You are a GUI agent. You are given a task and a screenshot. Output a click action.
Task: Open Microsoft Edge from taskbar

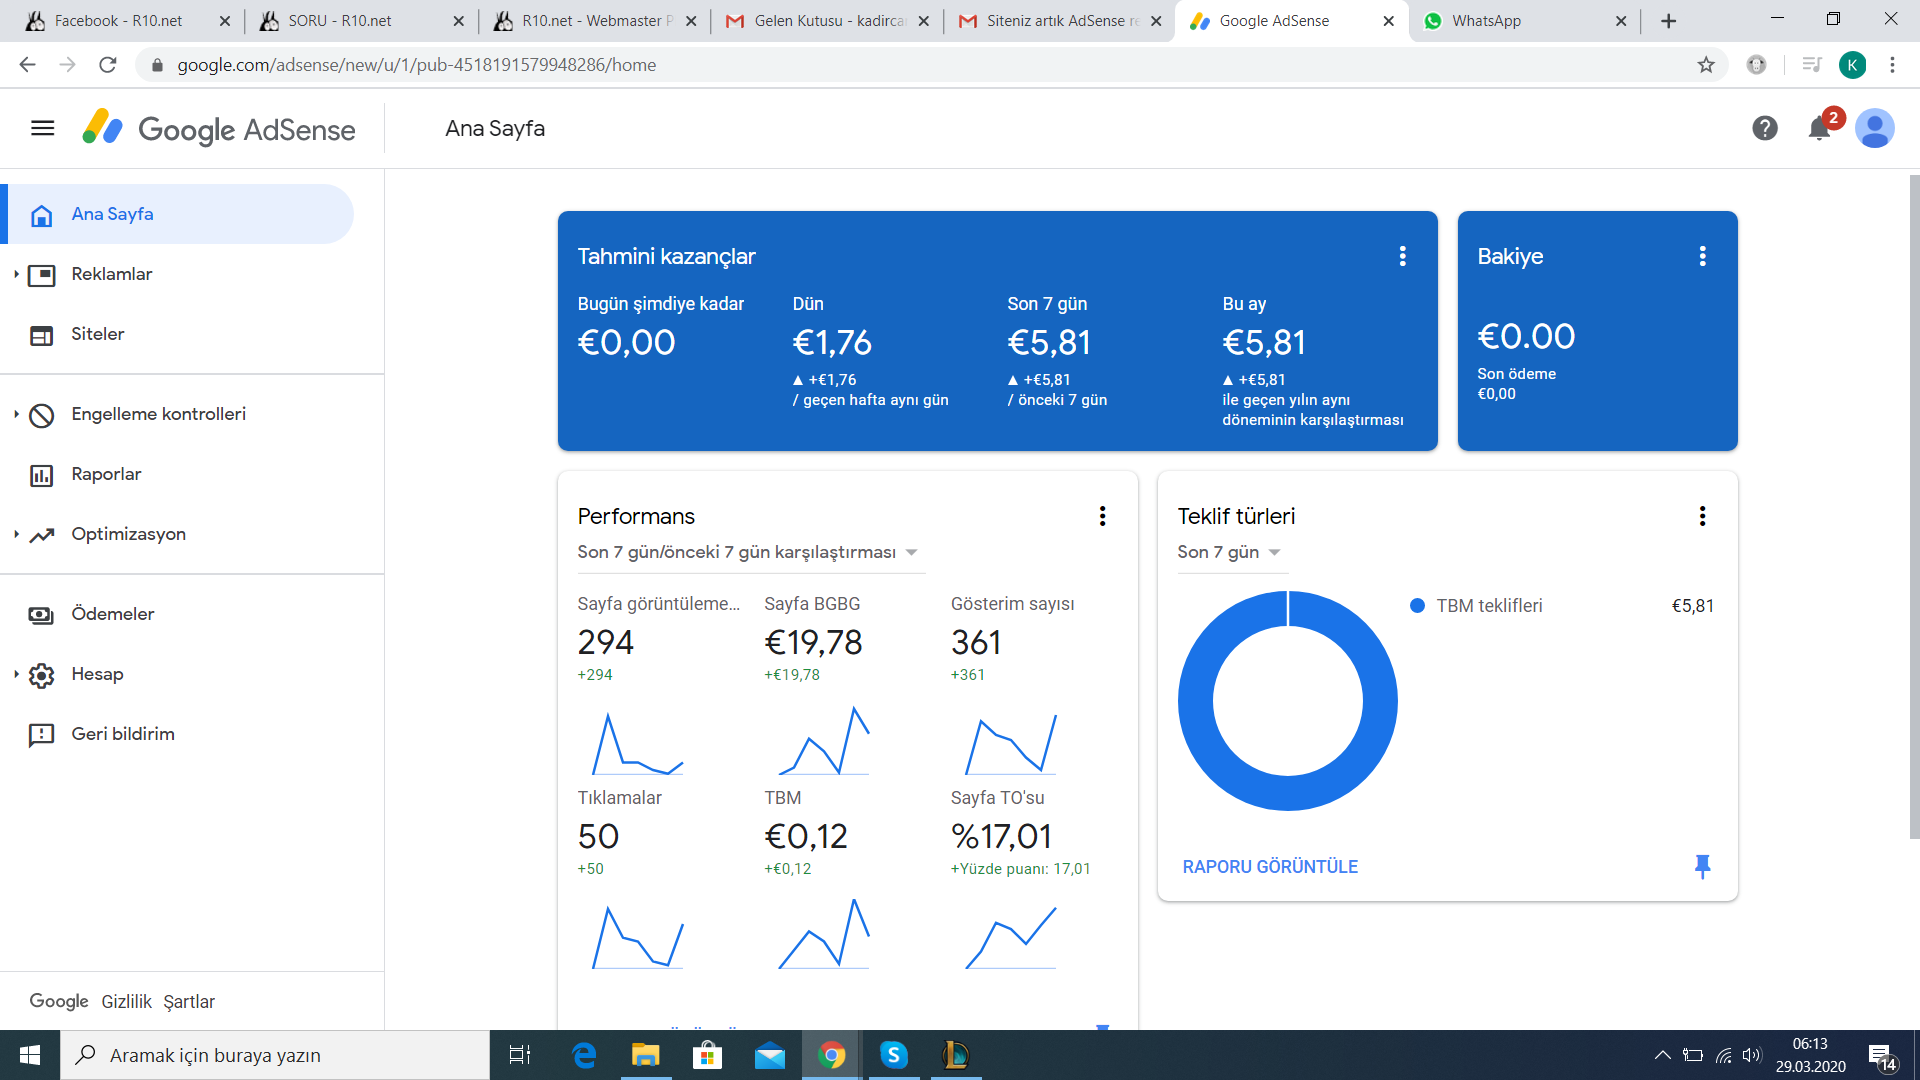(584, 1055)
